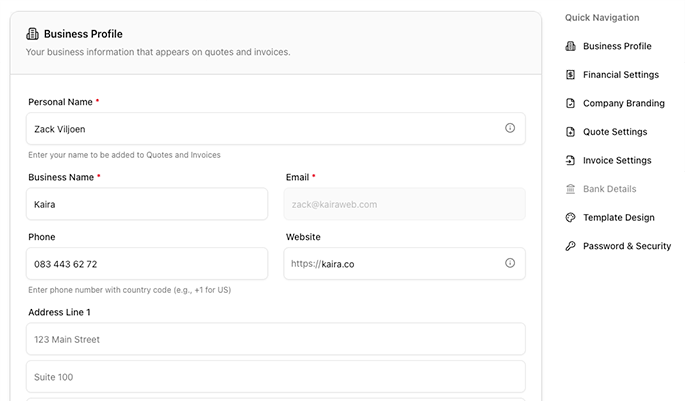Image resolution: width=685 pixels, height=401 pixels.
Task: Click the Invoice Settings file icon
Action: 571,160
